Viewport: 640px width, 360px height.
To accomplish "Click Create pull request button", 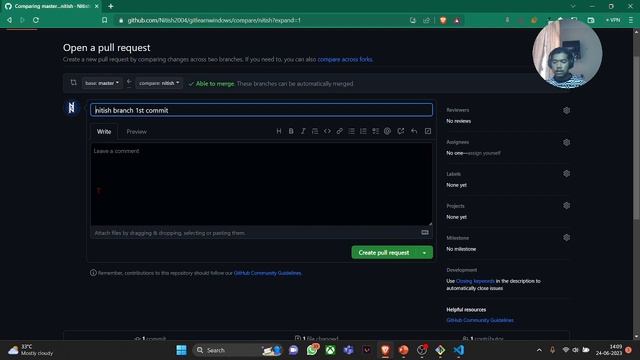I will (384, 253).
